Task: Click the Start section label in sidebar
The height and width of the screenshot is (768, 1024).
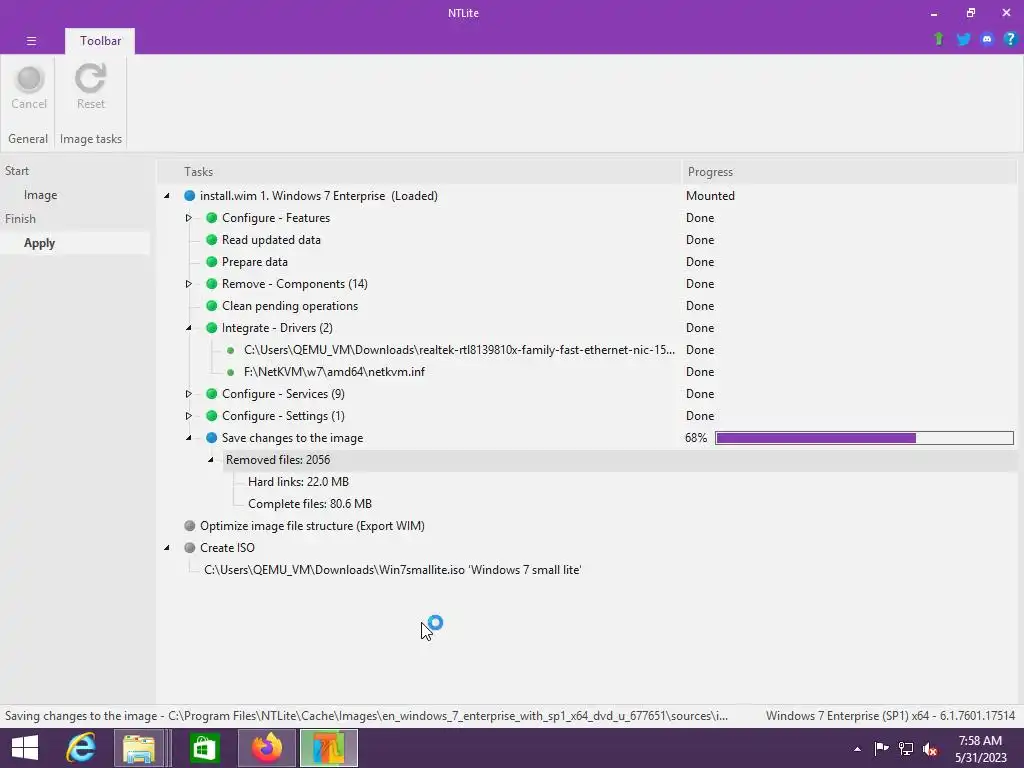Action: (17, 170)
